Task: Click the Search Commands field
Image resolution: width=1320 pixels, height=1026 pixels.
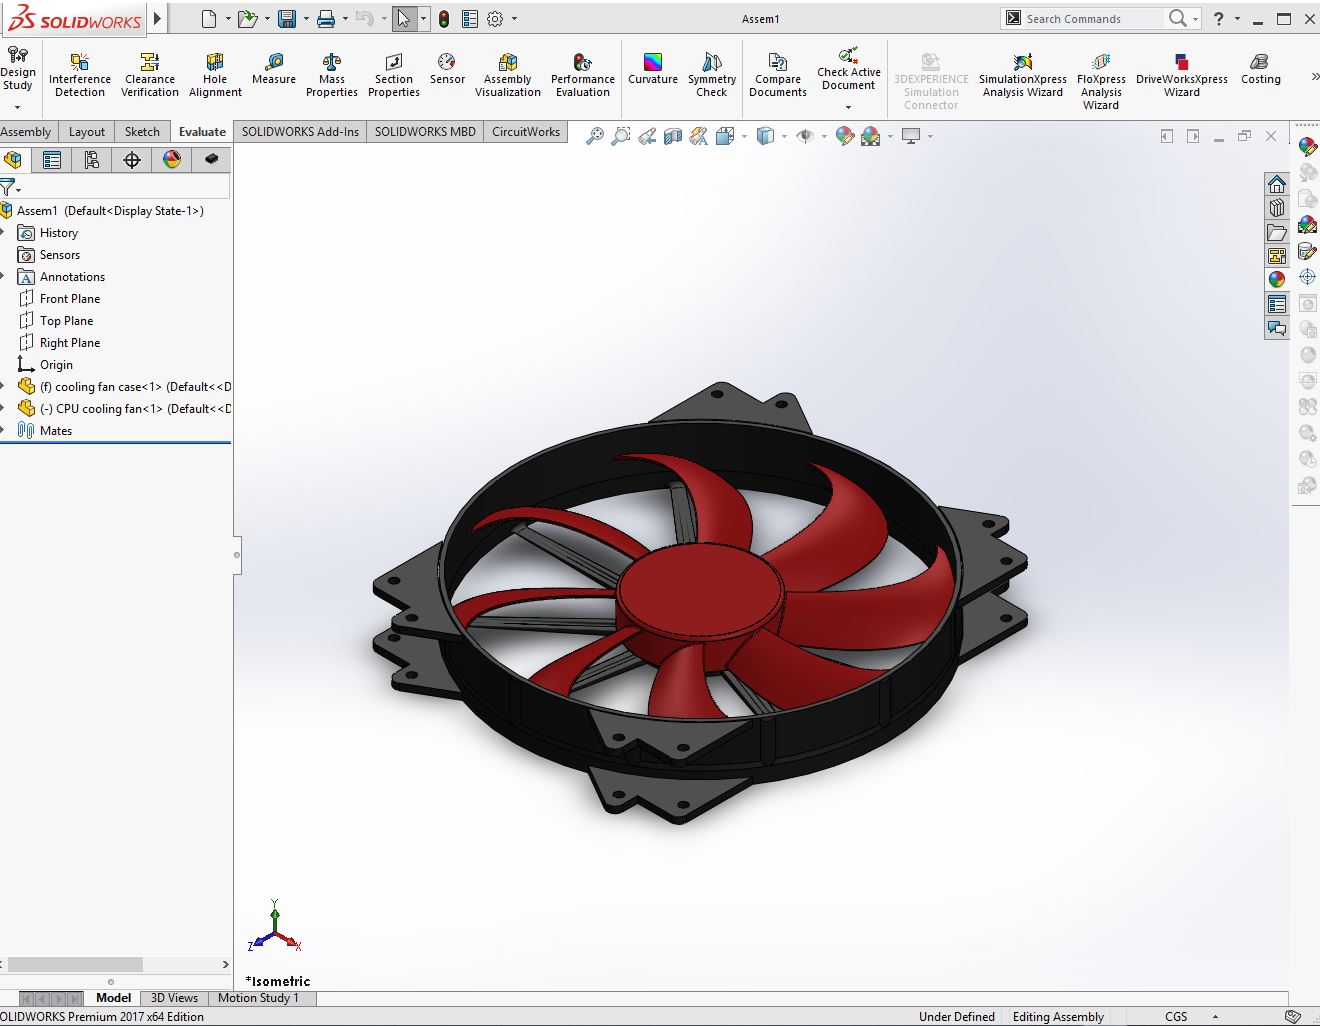Action: pos(1093,19)
